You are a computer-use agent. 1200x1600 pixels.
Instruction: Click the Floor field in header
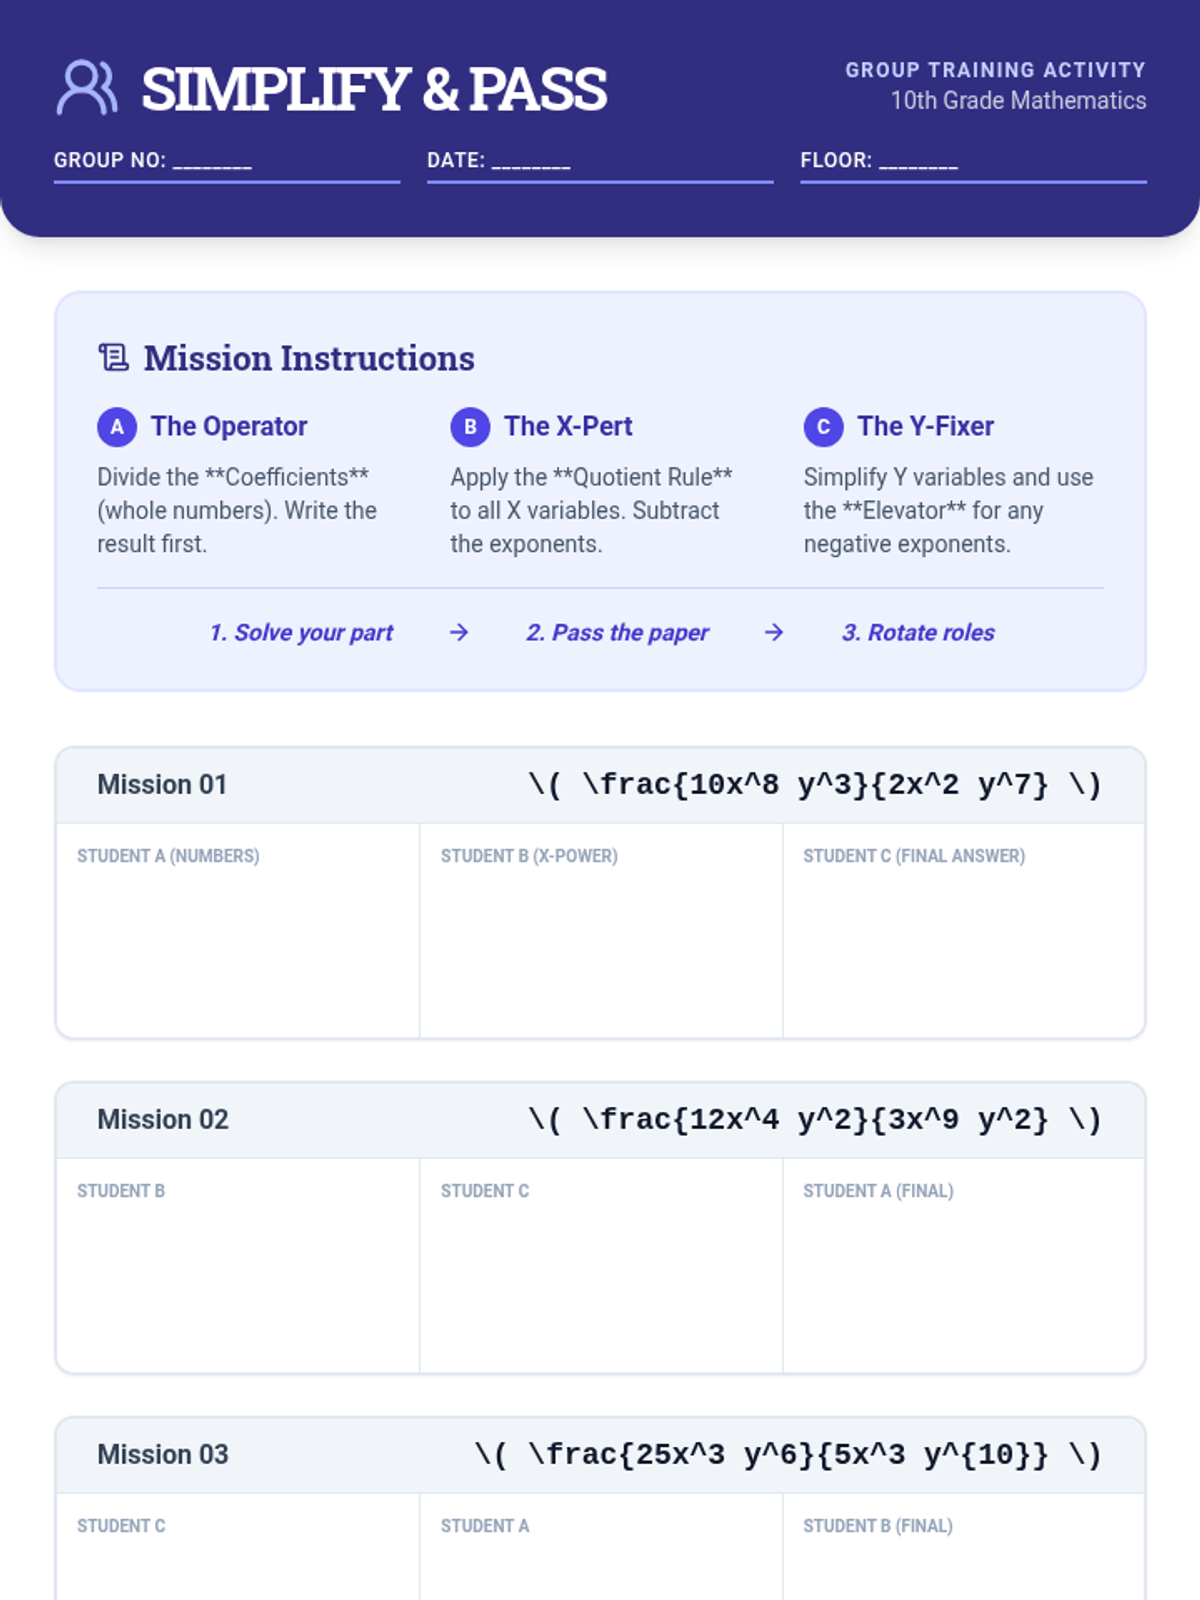(x=973, y=162)
